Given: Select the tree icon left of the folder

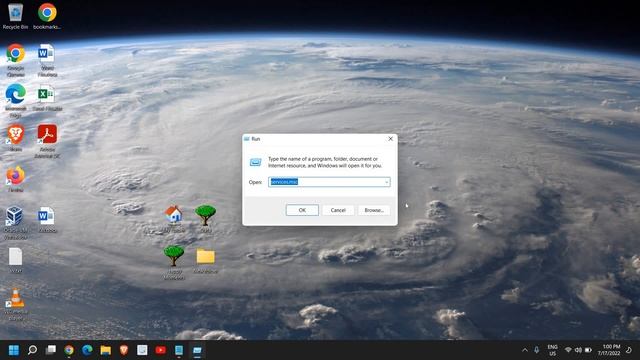Looking at the screenshot, I should click(174, 262).
